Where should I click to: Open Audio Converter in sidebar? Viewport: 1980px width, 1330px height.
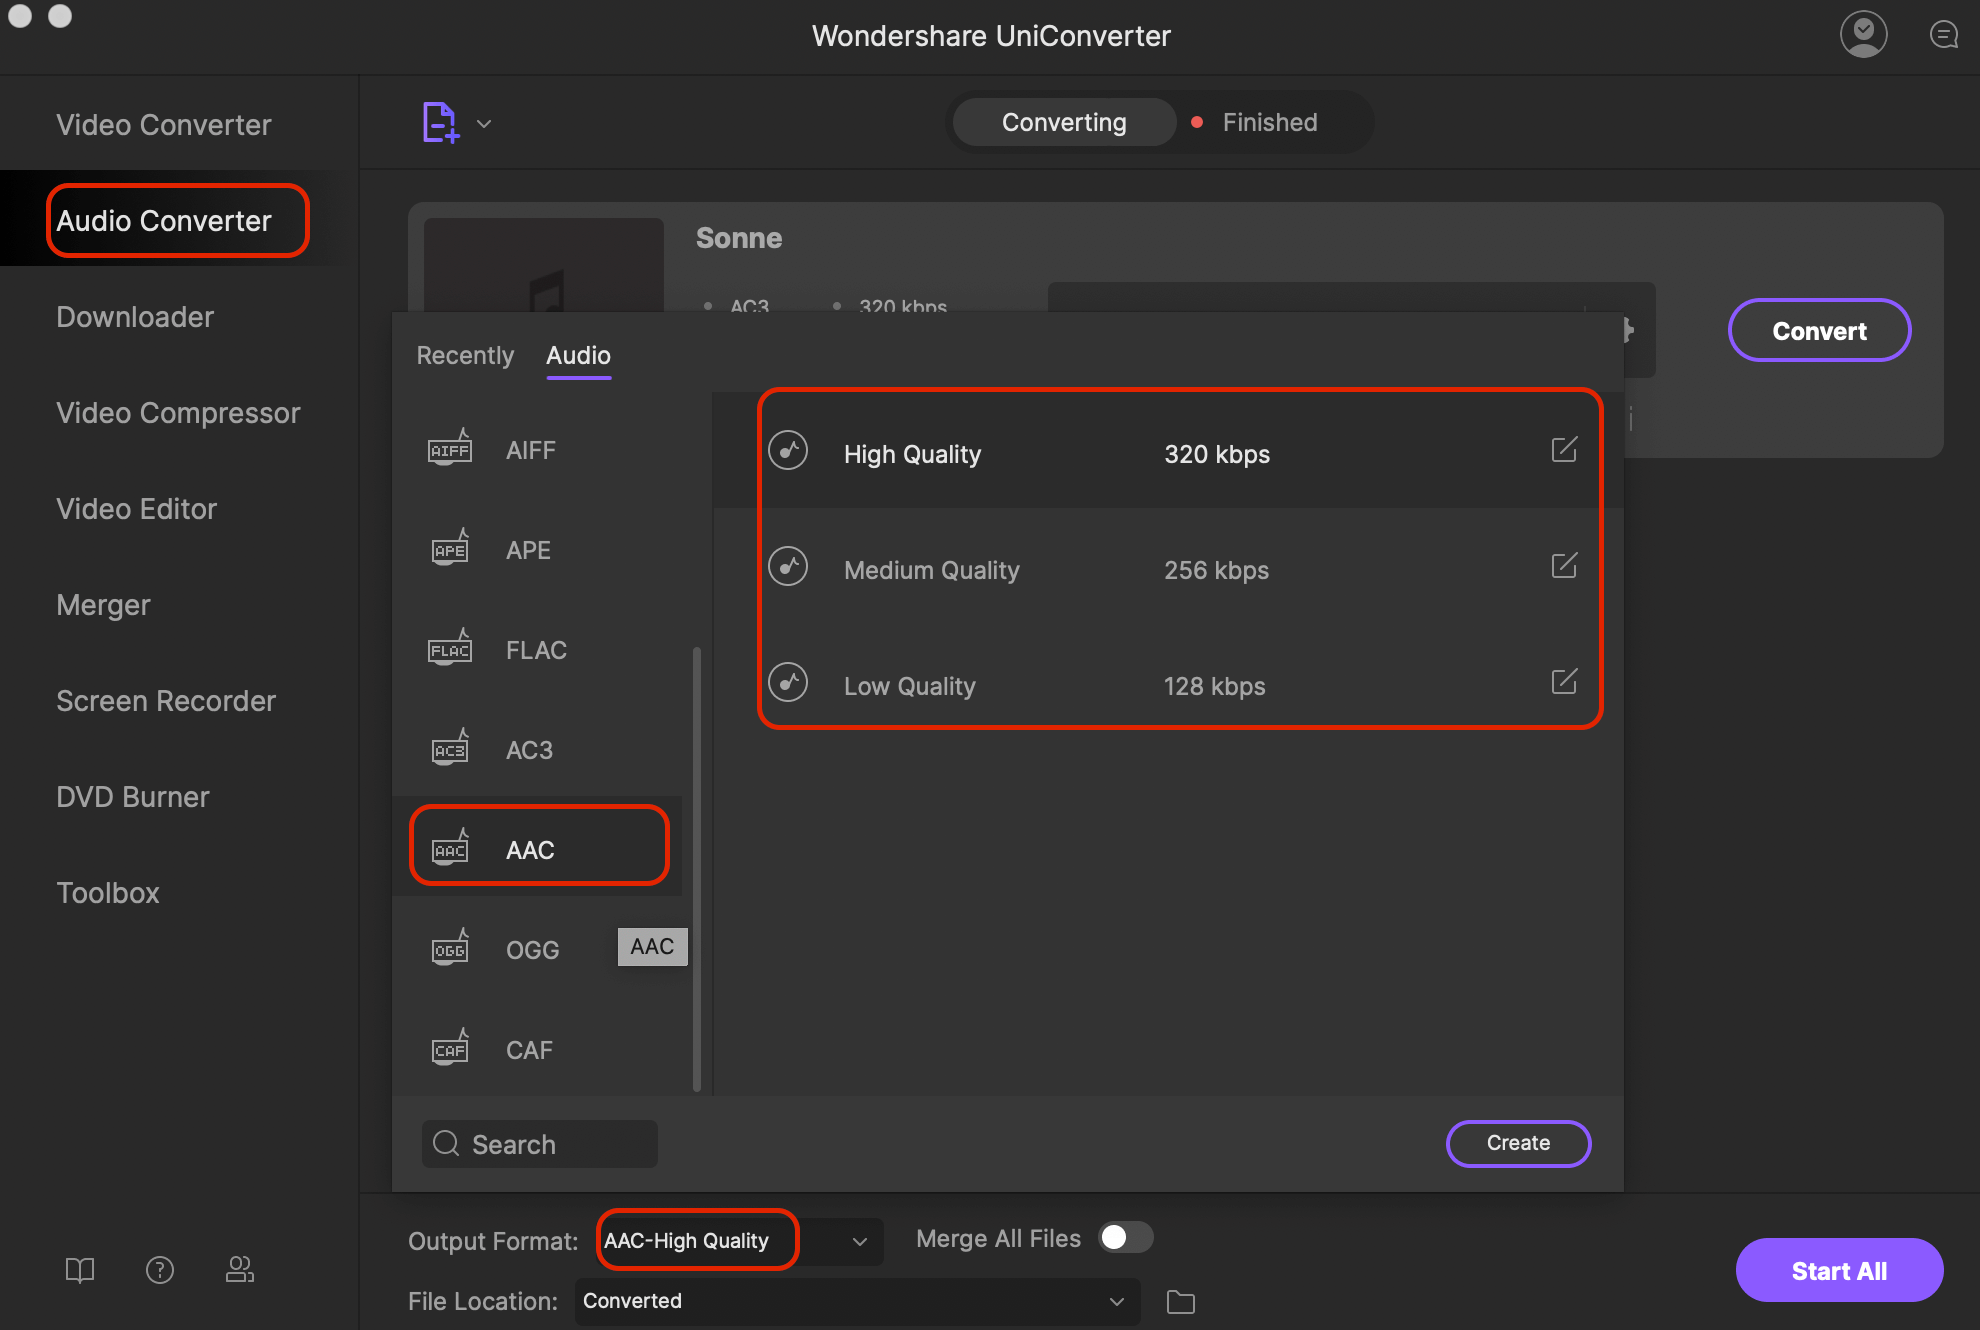[x=164, y=221]
